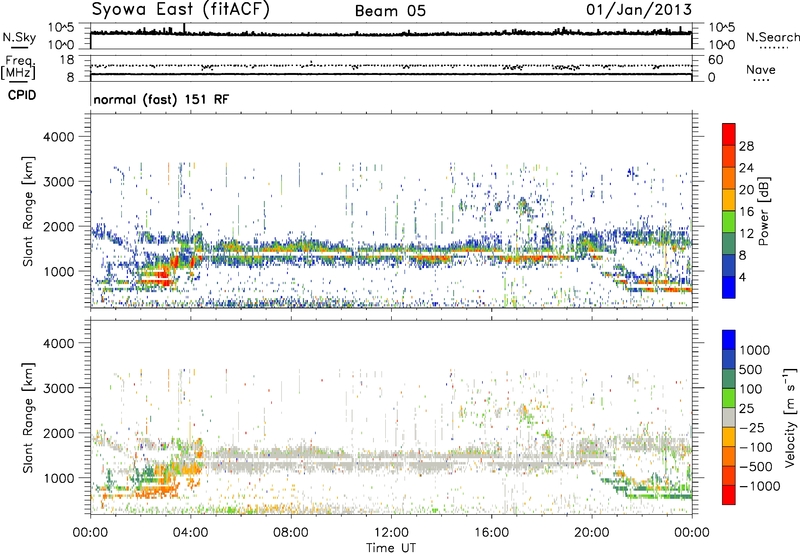The width and height of the screenshot is (800, 554).
Task: Click the 16:00 time tick label
Action: pos(491,533)
